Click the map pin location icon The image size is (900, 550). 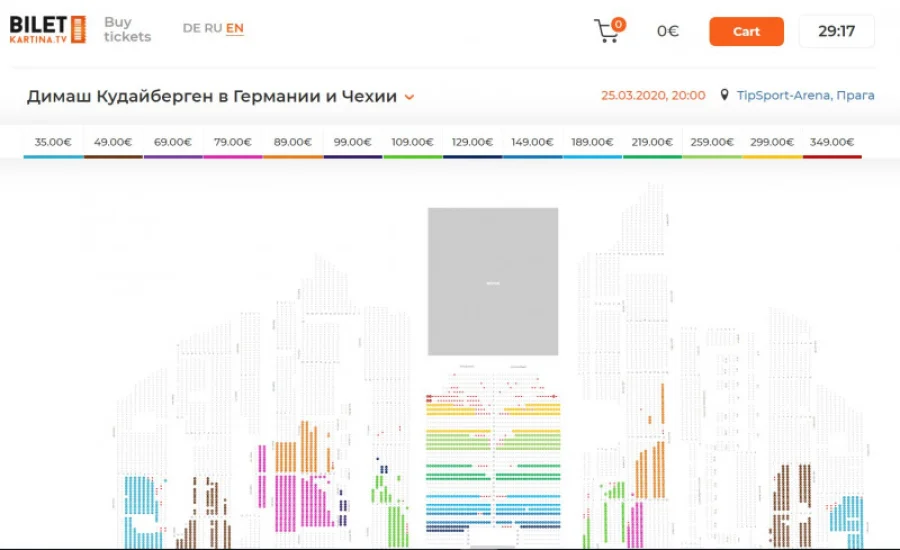click(x=724, y=95)
